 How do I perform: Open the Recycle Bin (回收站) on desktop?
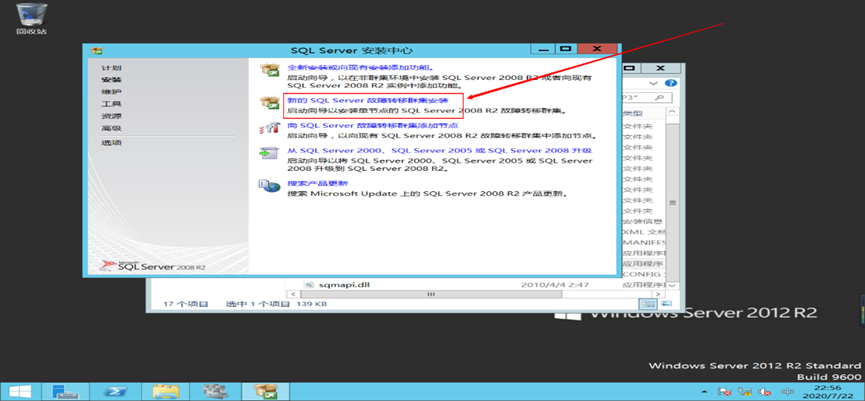(x=31, y=19)
